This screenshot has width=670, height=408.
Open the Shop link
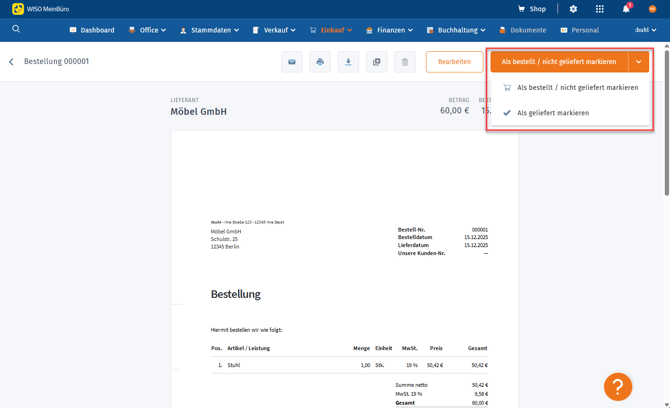tap(532, 9)
